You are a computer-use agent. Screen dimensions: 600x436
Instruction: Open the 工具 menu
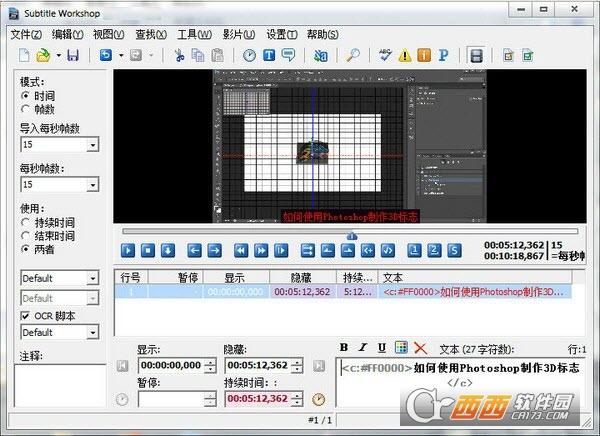pos(194,34)
